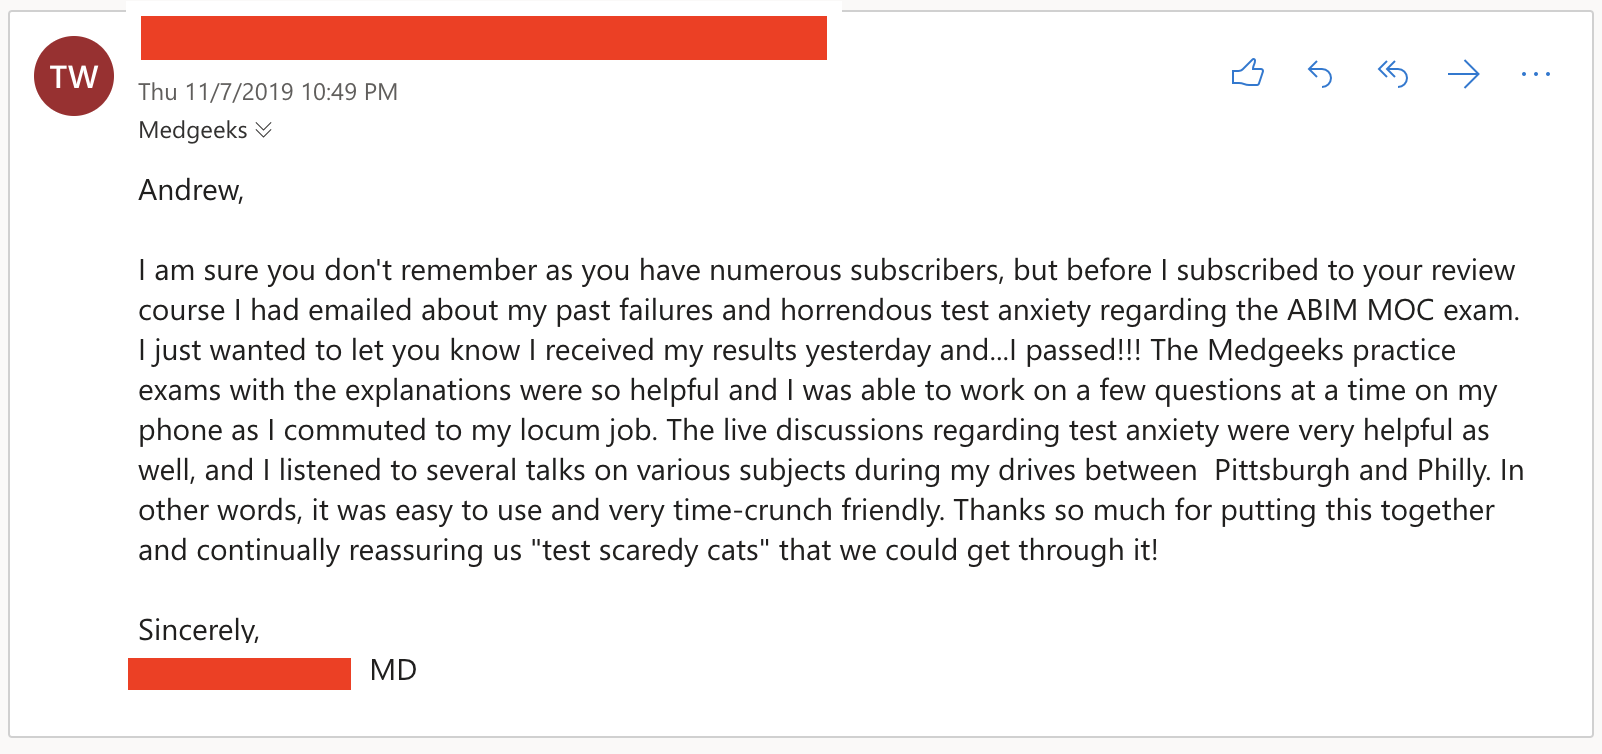Image resolution: width=1602 pixels, height=754 pixels.
Task: Click the Forward arrow icon
Action: tap(1464, 74)
